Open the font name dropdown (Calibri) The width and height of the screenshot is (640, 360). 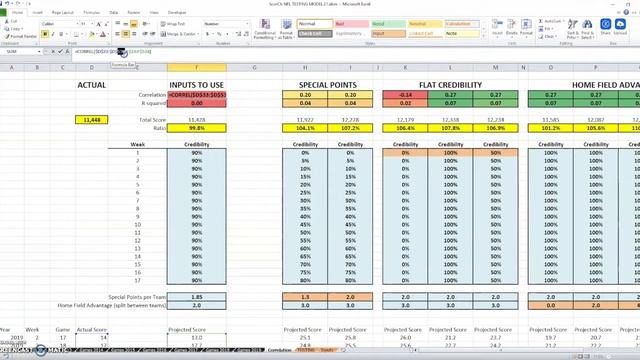point(77,24)
